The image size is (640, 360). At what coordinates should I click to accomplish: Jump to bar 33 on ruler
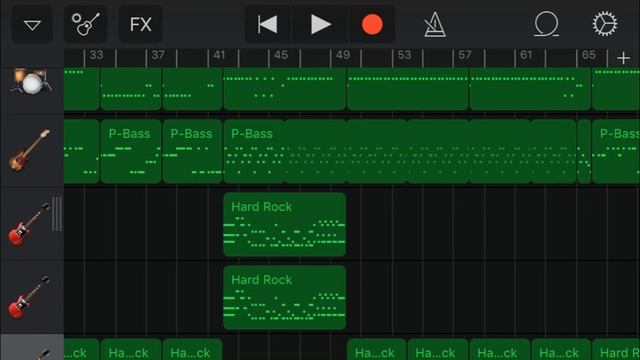(x=96, y=55)
